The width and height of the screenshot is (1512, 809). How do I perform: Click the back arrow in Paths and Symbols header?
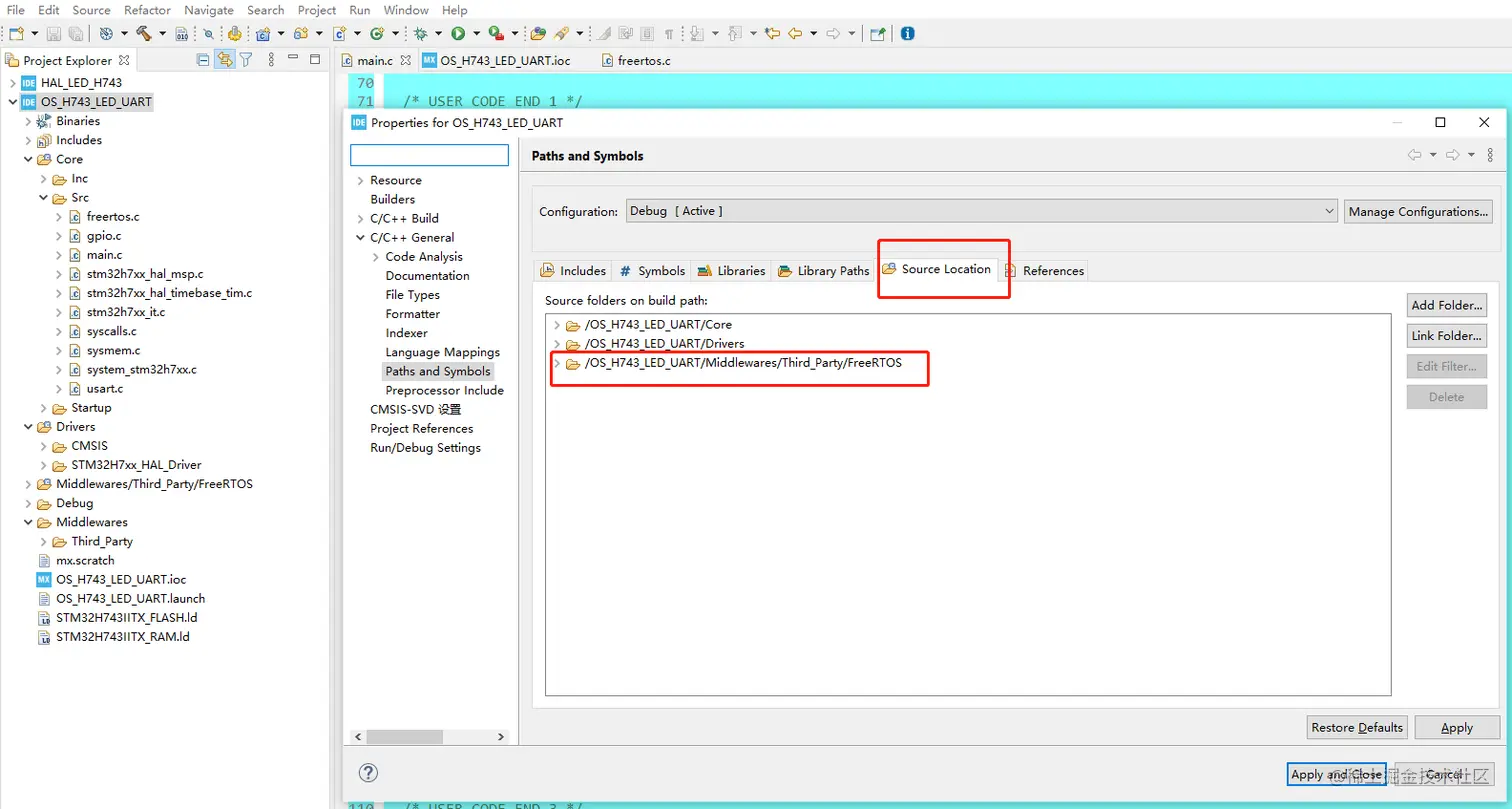(x=1414, y=155)
